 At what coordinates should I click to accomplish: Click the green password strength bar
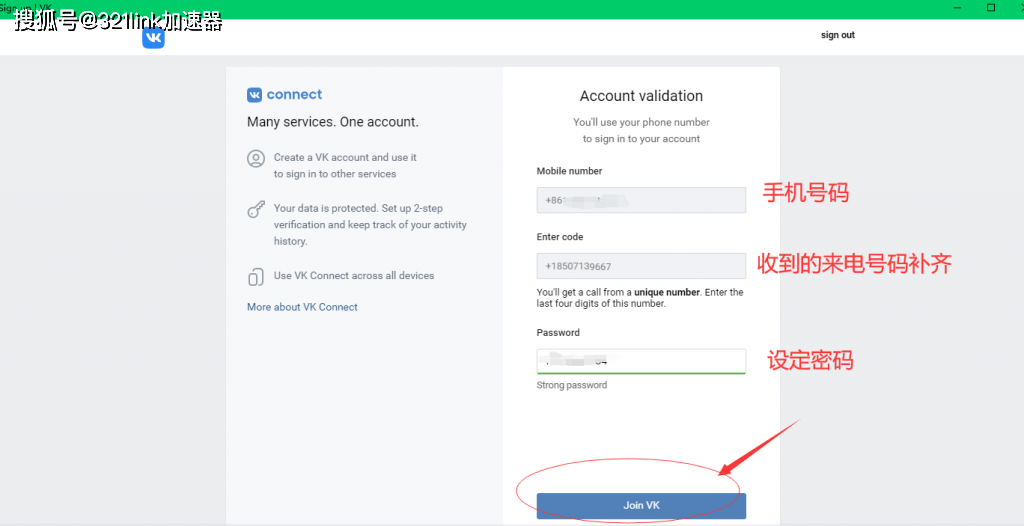pyautogui.click(x=641, y=373)
